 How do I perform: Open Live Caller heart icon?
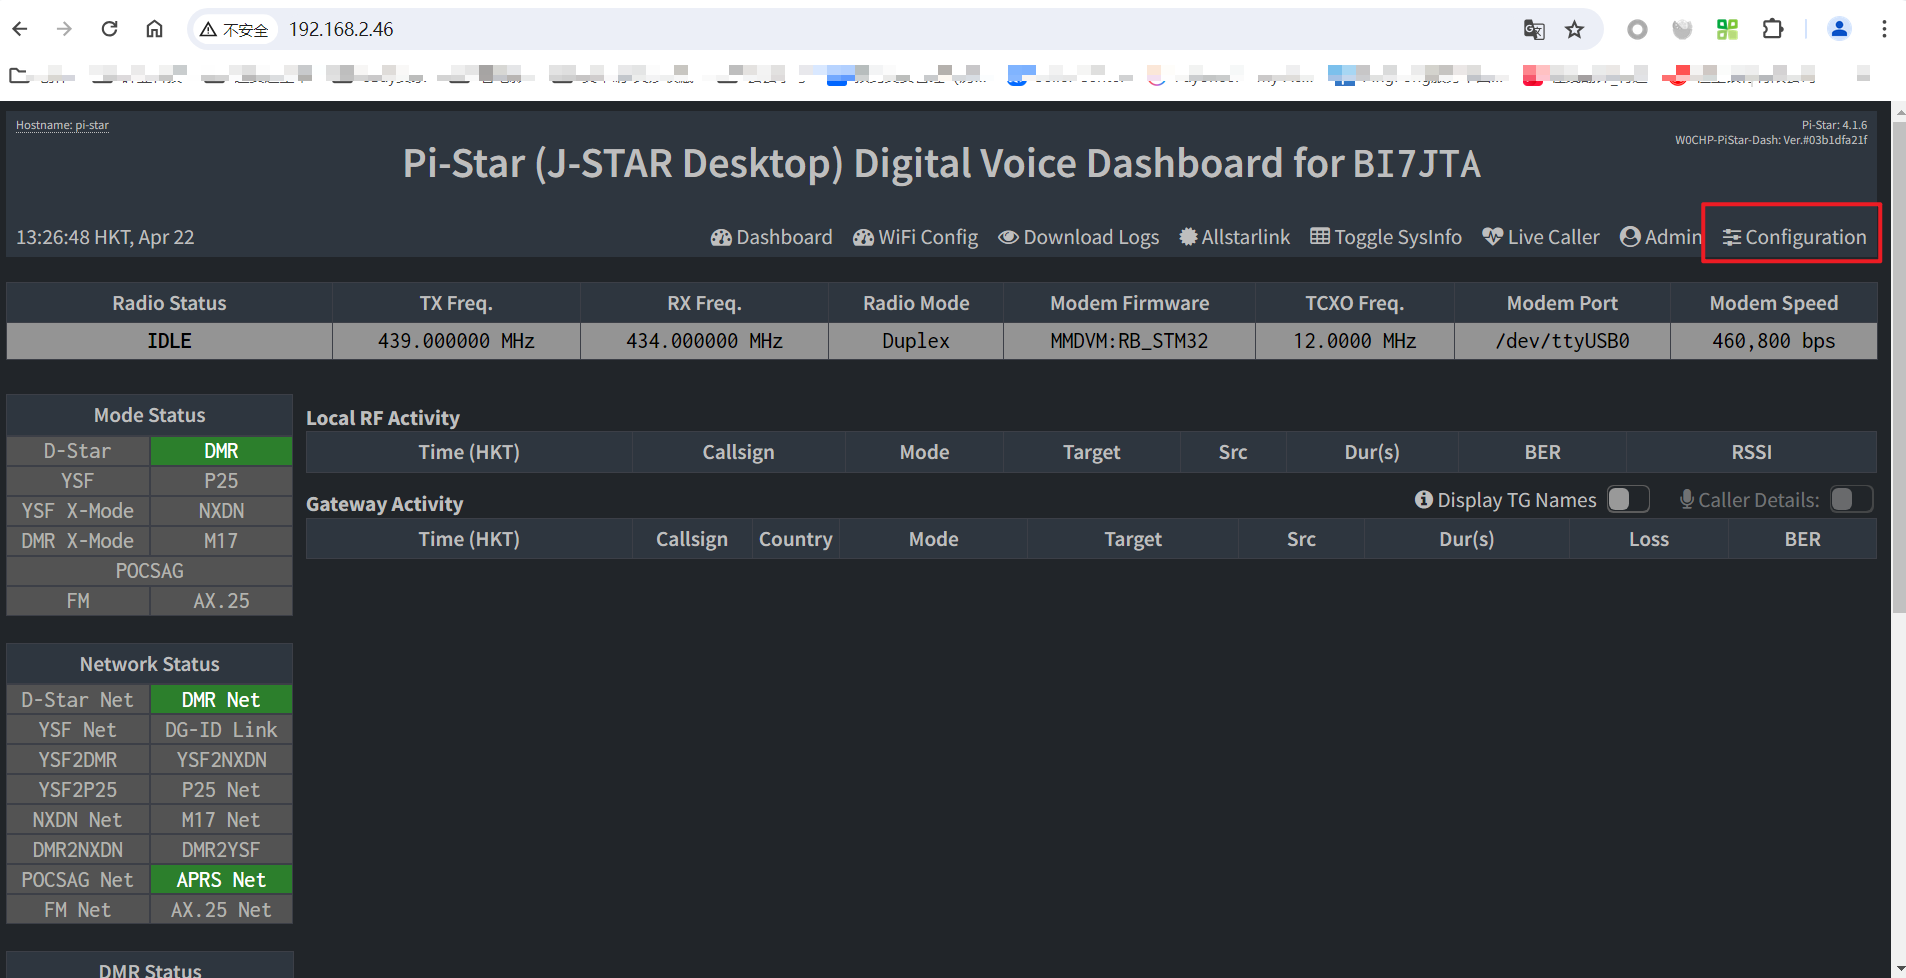[x=1492, y=237]
